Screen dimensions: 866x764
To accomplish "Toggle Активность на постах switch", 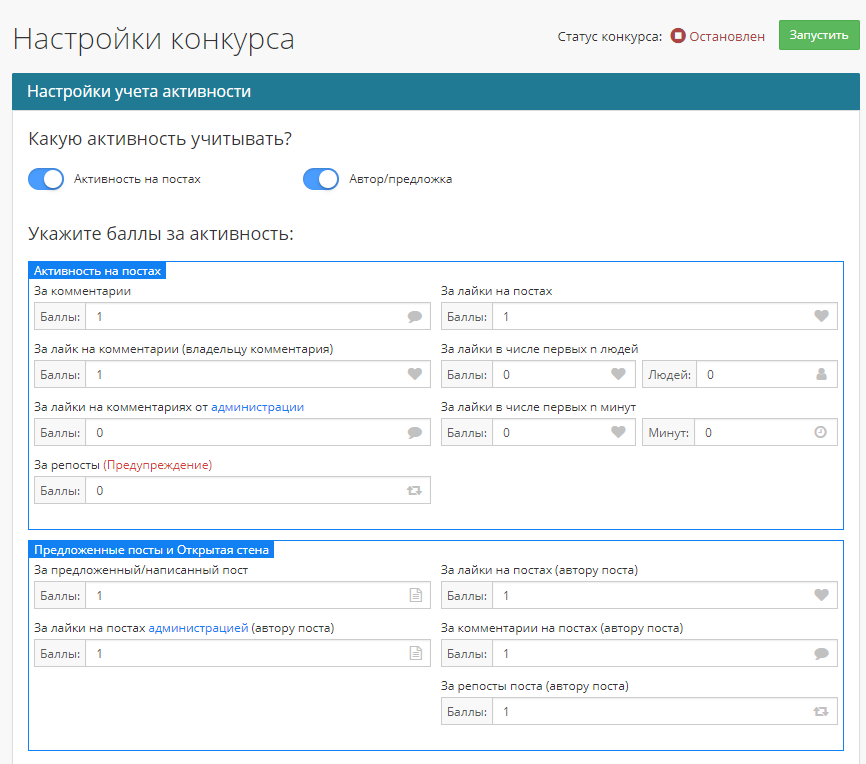I will coord(46,180).
